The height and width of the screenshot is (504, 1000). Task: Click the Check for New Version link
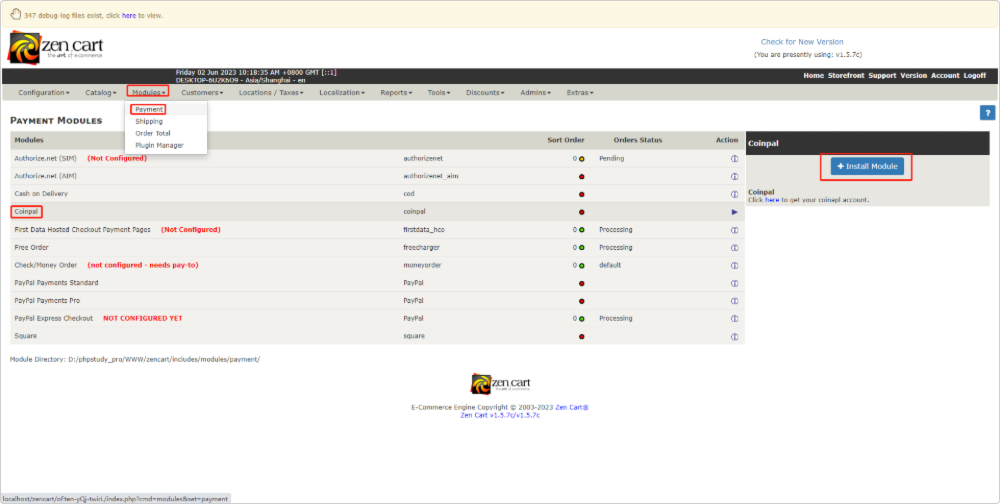click(x=801, y=42)
